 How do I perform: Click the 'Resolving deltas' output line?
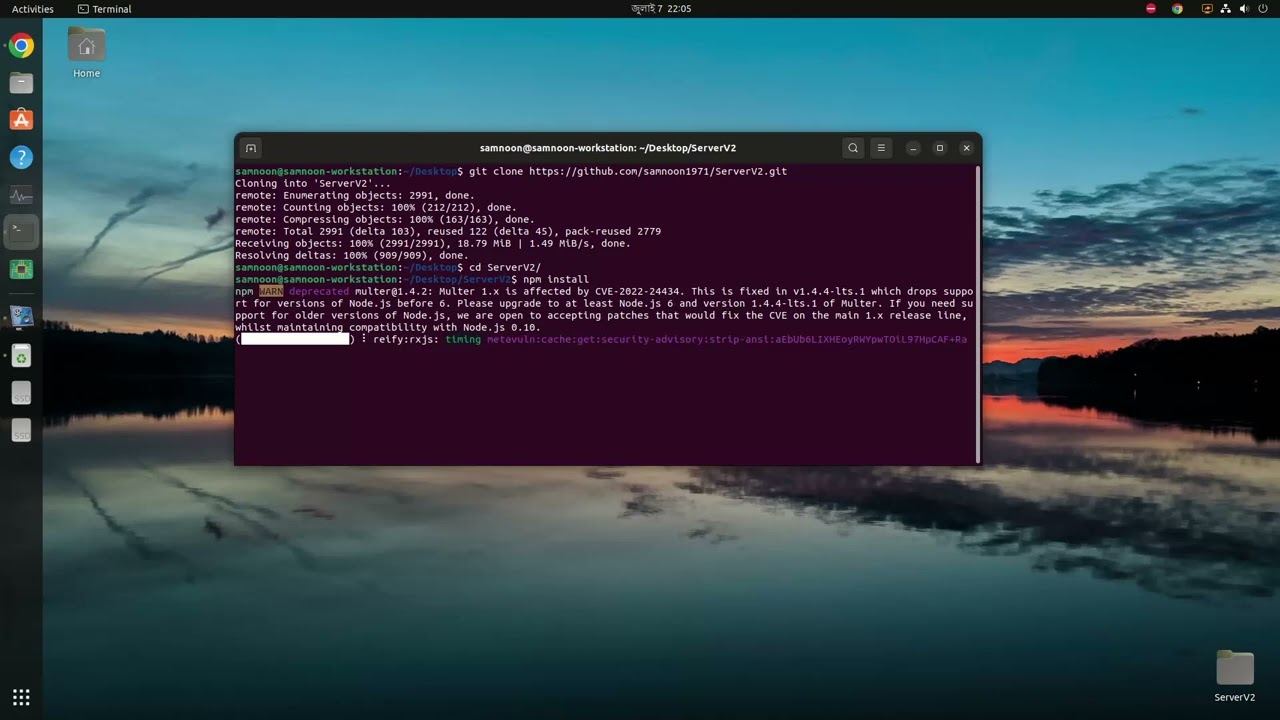352,256
